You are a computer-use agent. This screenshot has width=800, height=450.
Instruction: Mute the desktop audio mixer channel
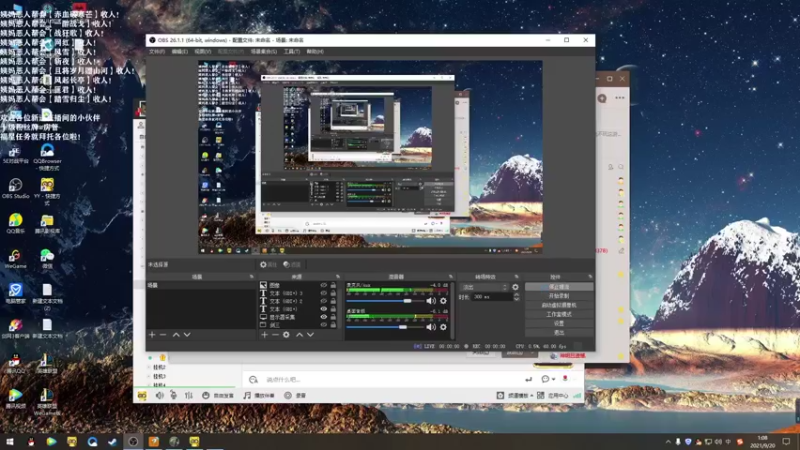coord(431,327)
